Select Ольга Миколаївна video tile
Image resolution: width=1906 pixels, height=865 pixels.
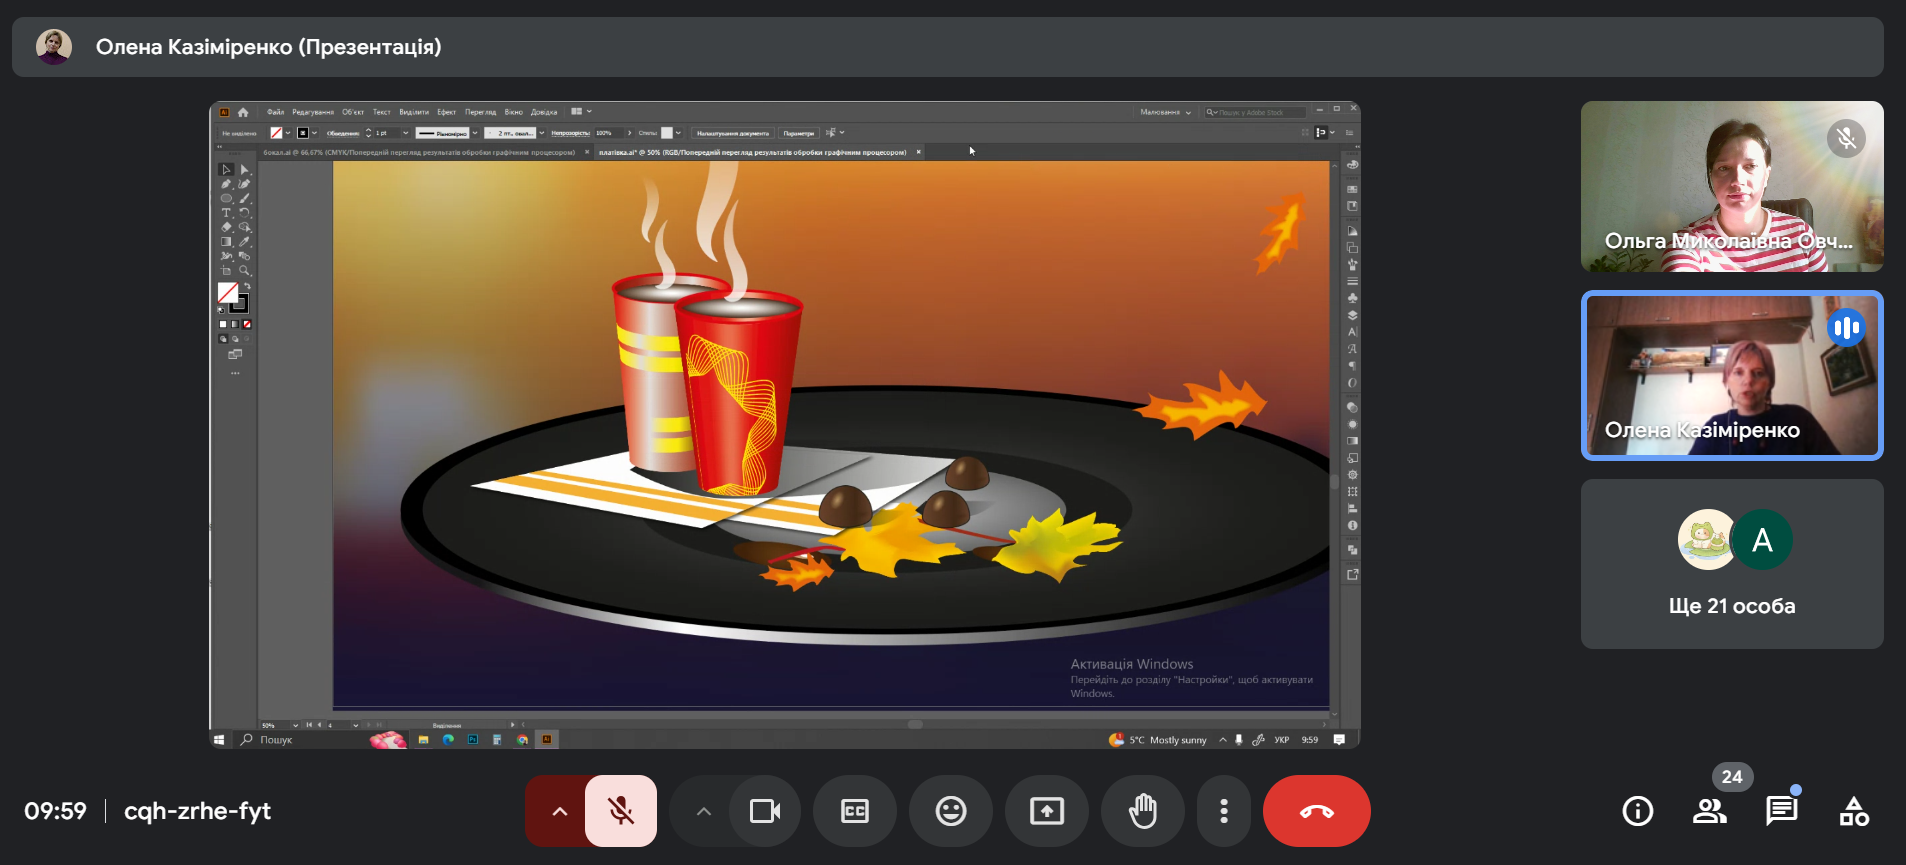[x=1732, y=186]
